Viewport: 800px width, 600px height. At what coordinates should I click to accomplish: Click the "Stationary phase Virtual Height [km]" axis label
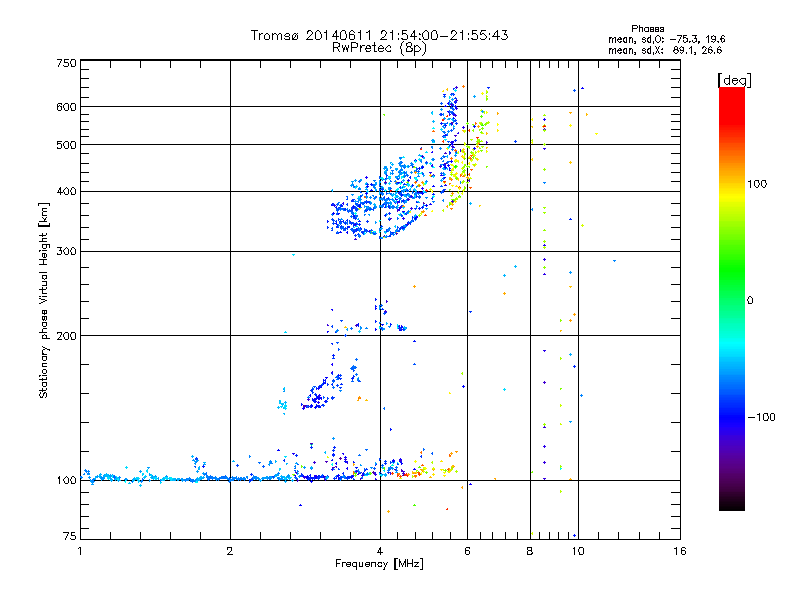coord(44,300)
